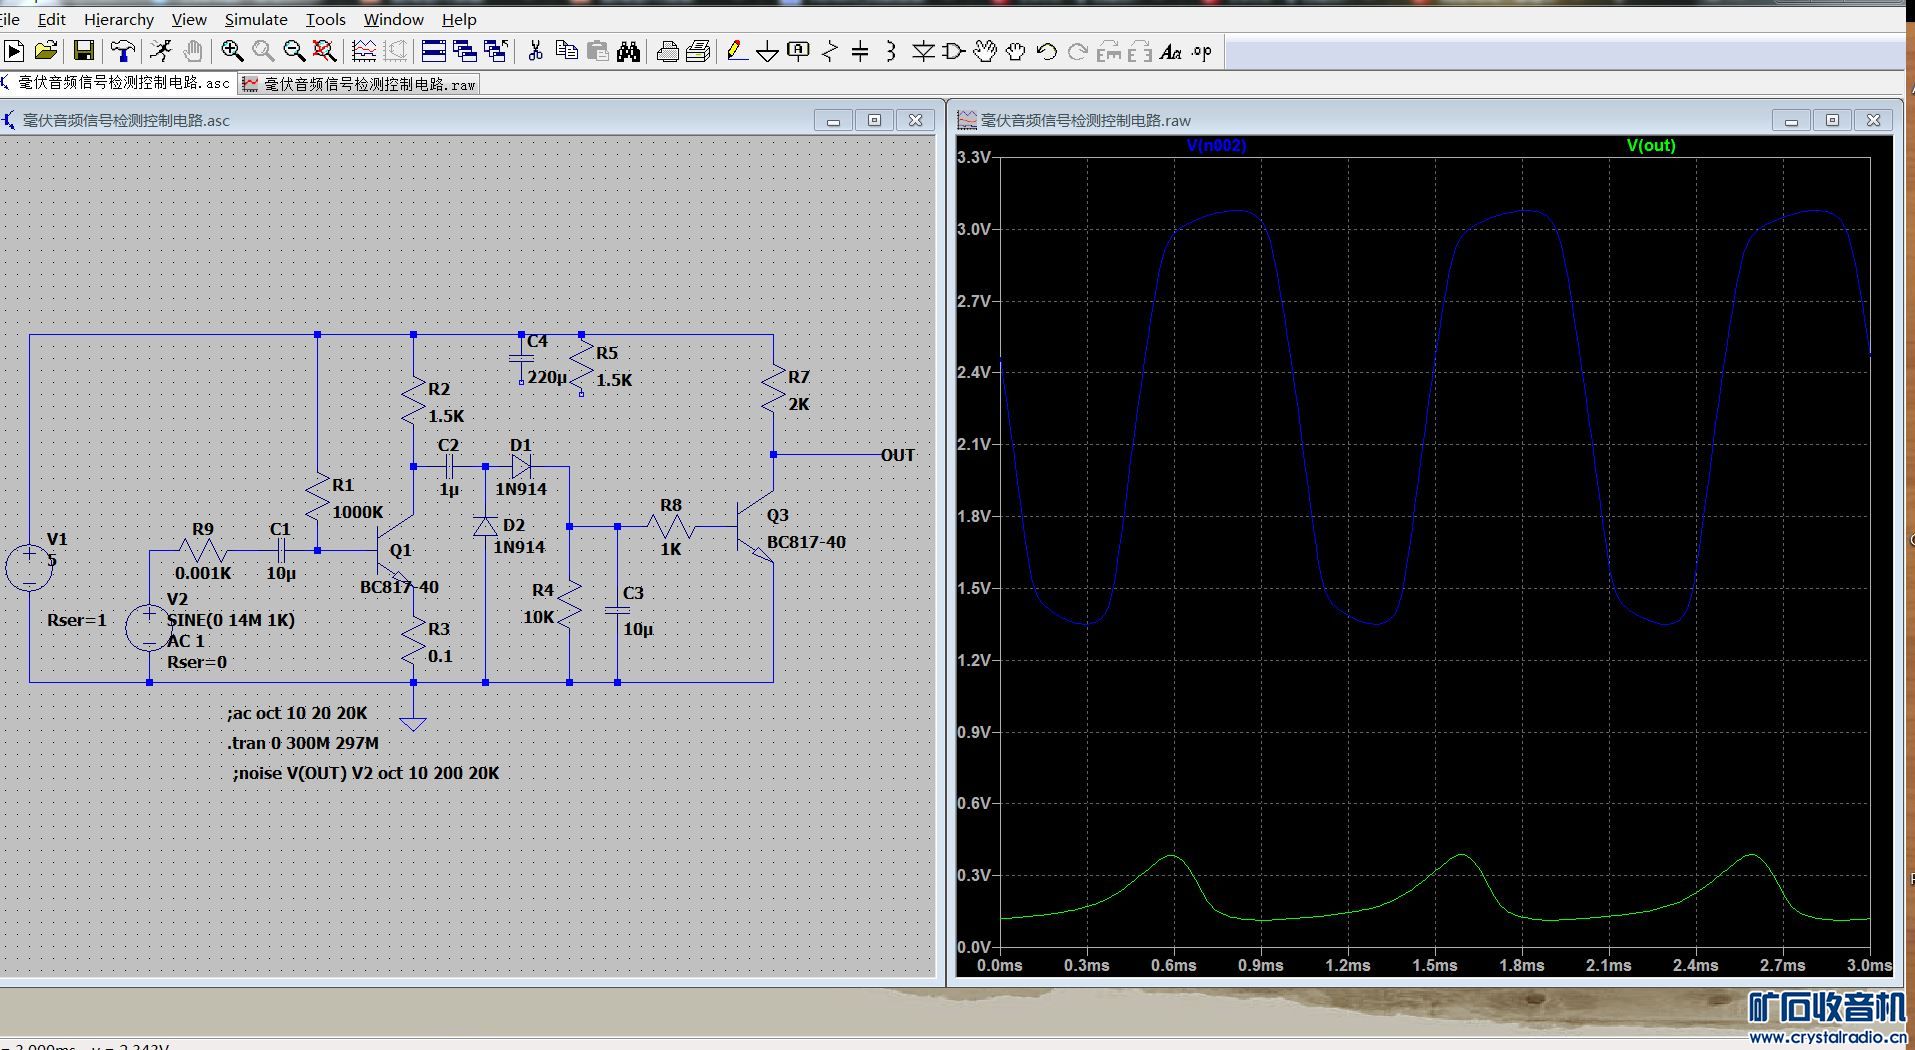Open the Hierarchy menu
The width and height of the screenshot is (1915, 1050).
point(119,19)
